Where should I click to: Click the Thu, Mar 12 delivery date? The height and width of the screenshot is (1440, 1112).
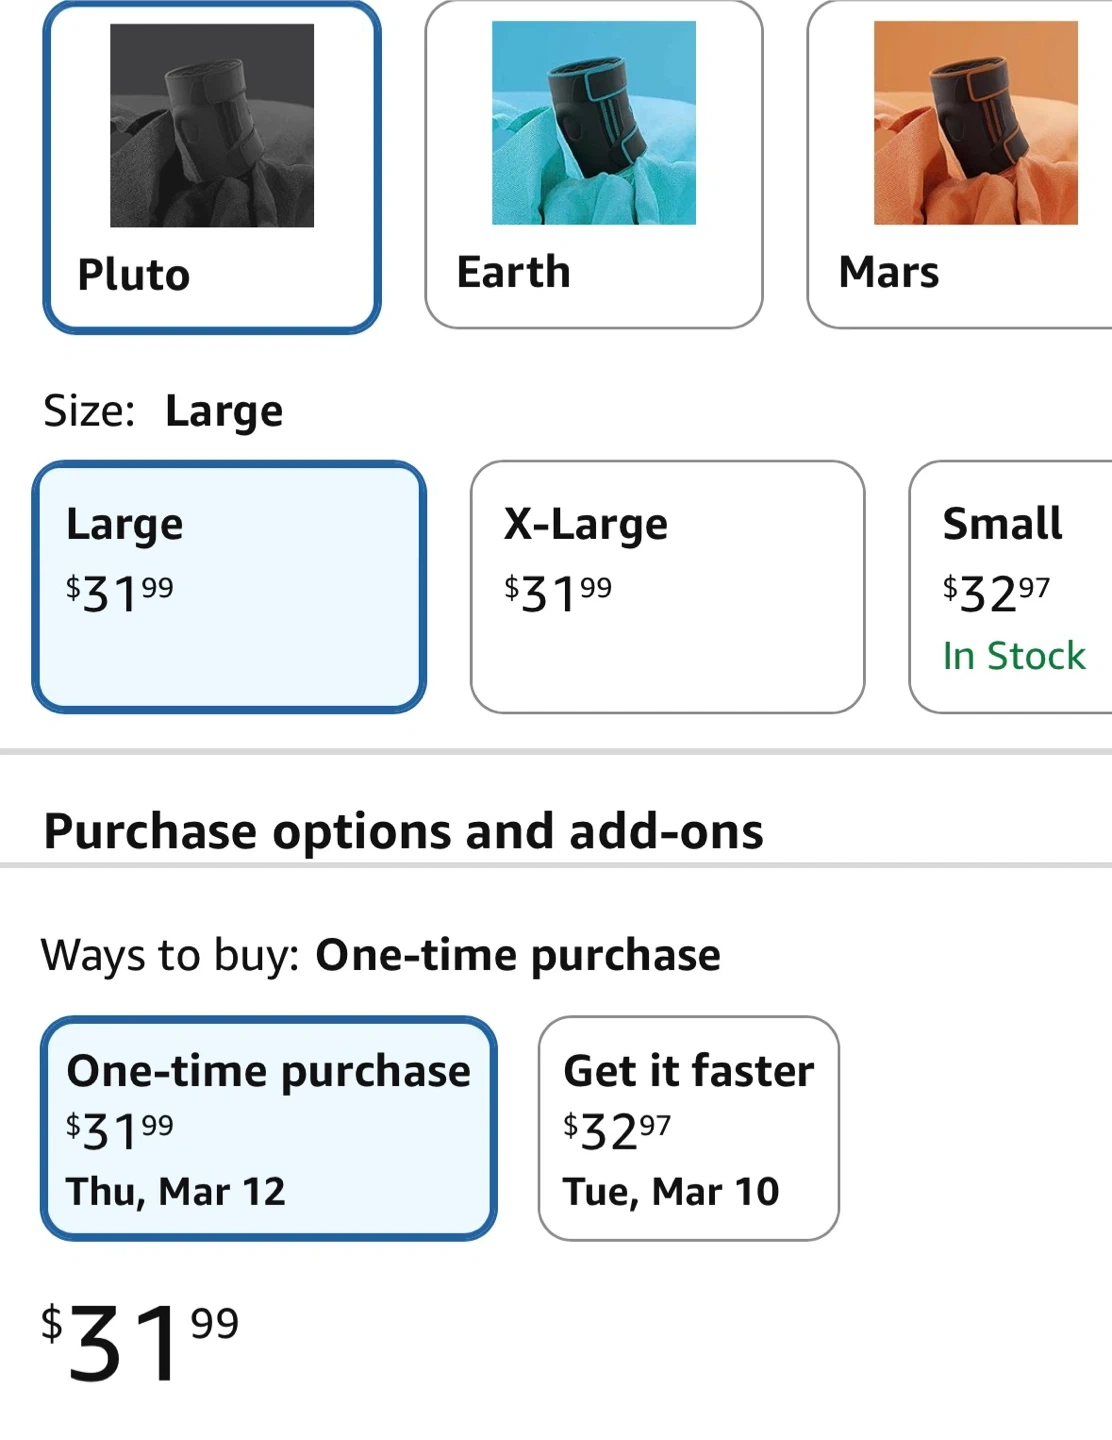coord(176,1191)
